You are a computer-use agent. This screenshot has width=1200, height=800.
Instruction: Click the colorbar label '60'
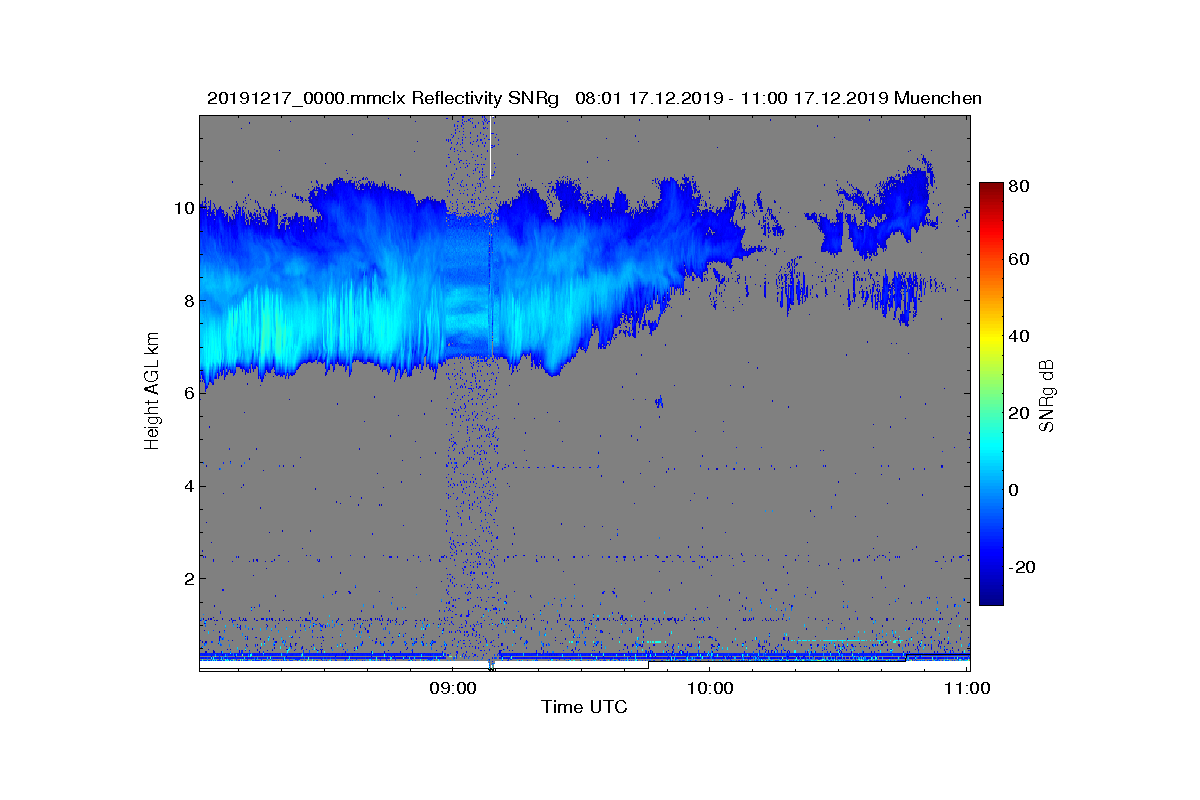coord(1020,260)
